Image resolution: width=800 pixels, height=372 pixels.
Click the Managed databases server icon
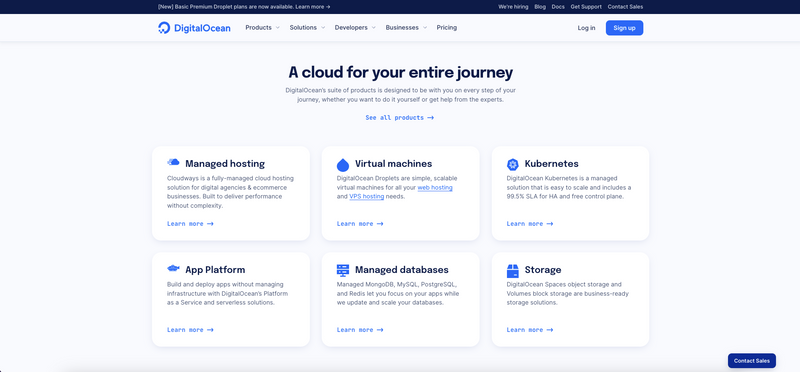[x=343, y=270]
